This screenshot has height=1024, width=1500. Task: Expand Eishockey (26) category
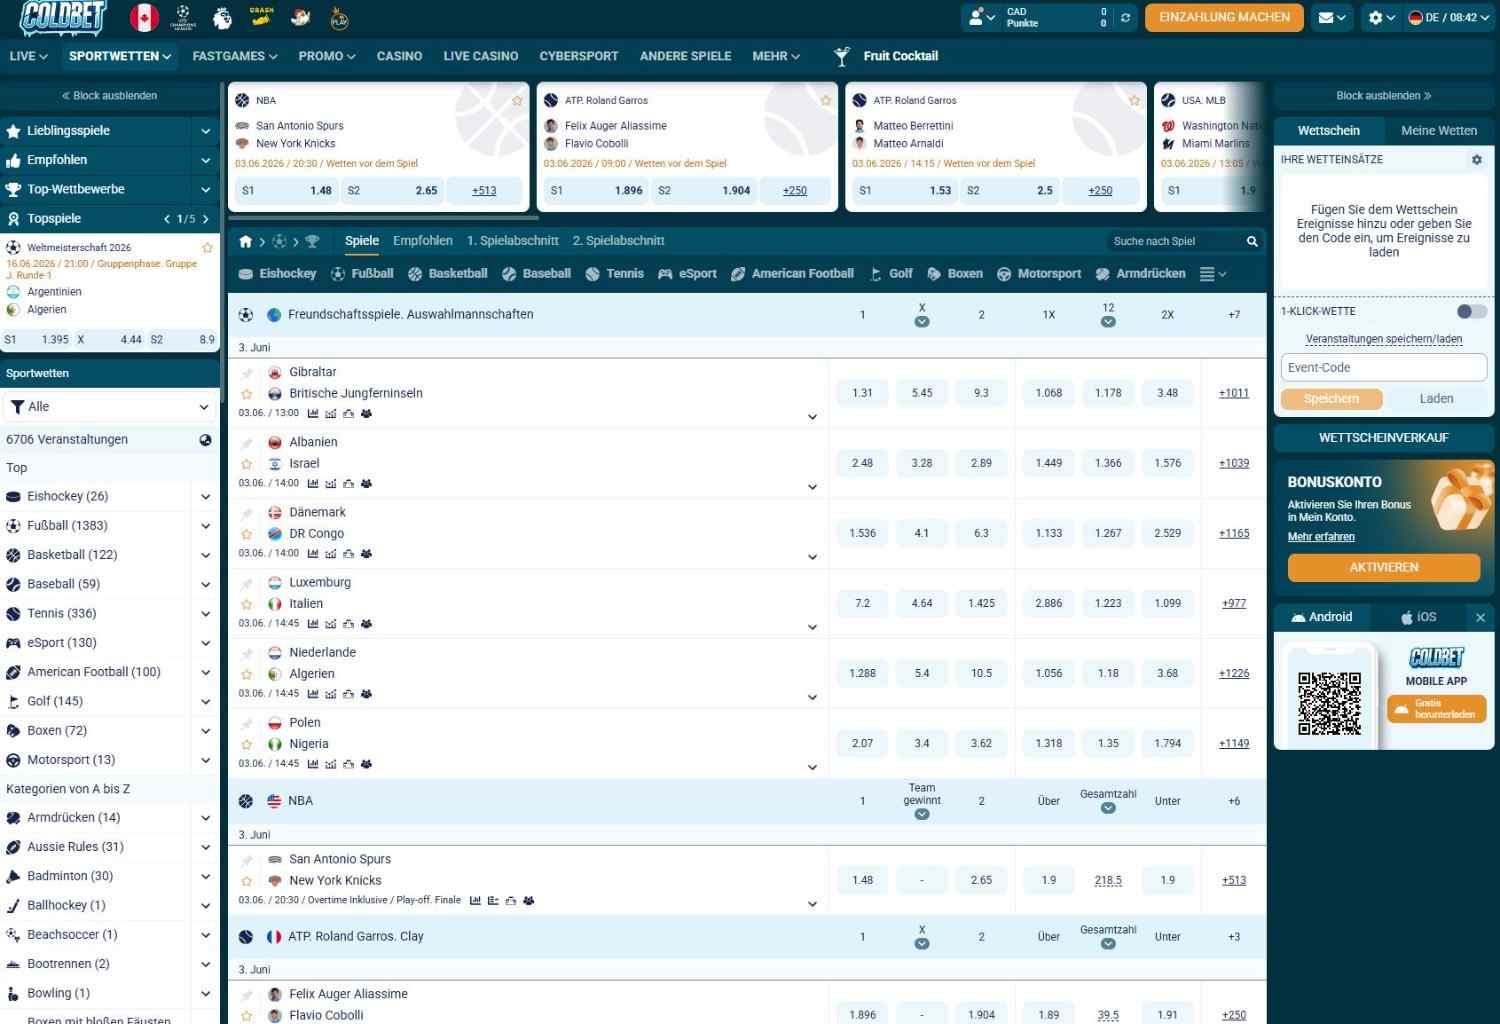(205, 496)
